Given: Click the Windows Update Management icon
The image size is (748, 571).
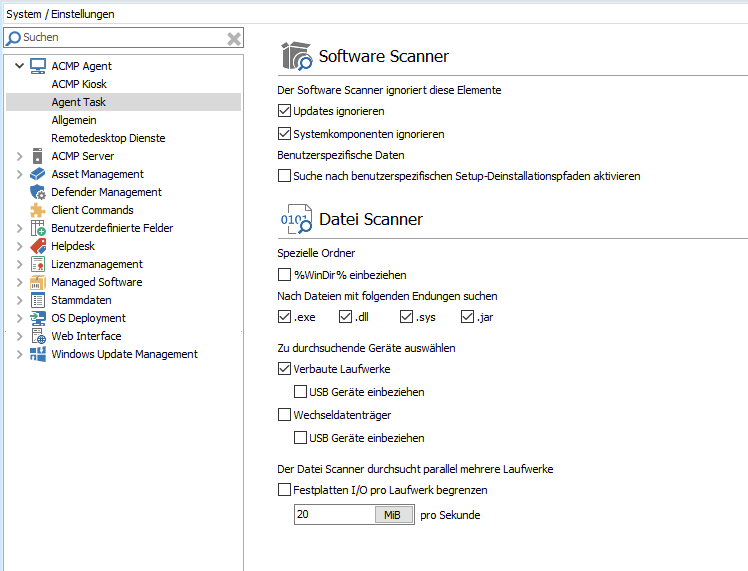Looking at the screenshot, I should click(x=38, y=354).
